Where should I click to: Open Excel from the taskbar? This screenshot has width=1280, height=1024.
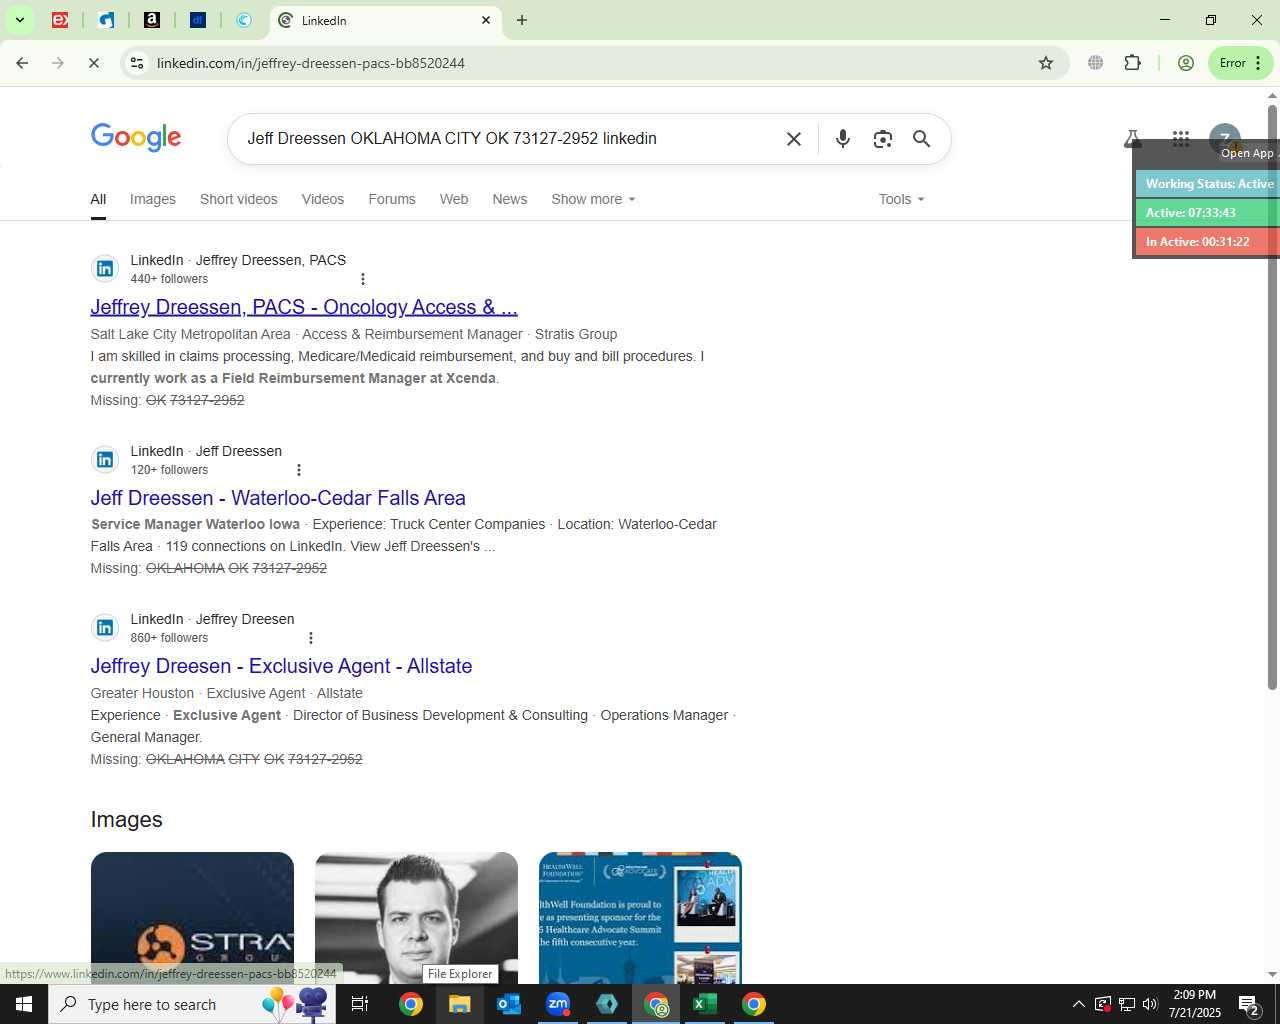[x=705, y=1004]
